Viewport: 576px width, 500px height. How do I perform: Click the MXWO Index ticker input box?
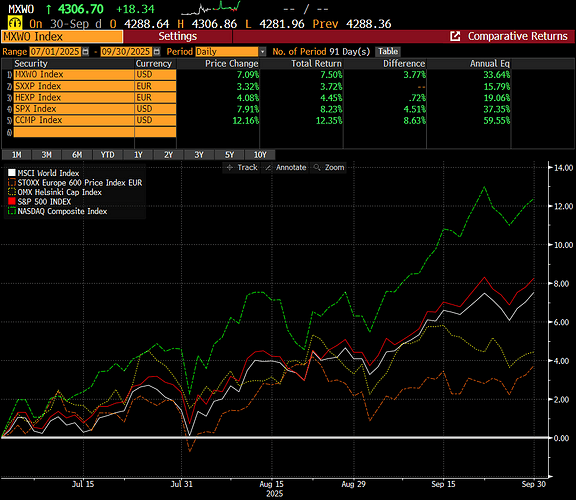62,37
